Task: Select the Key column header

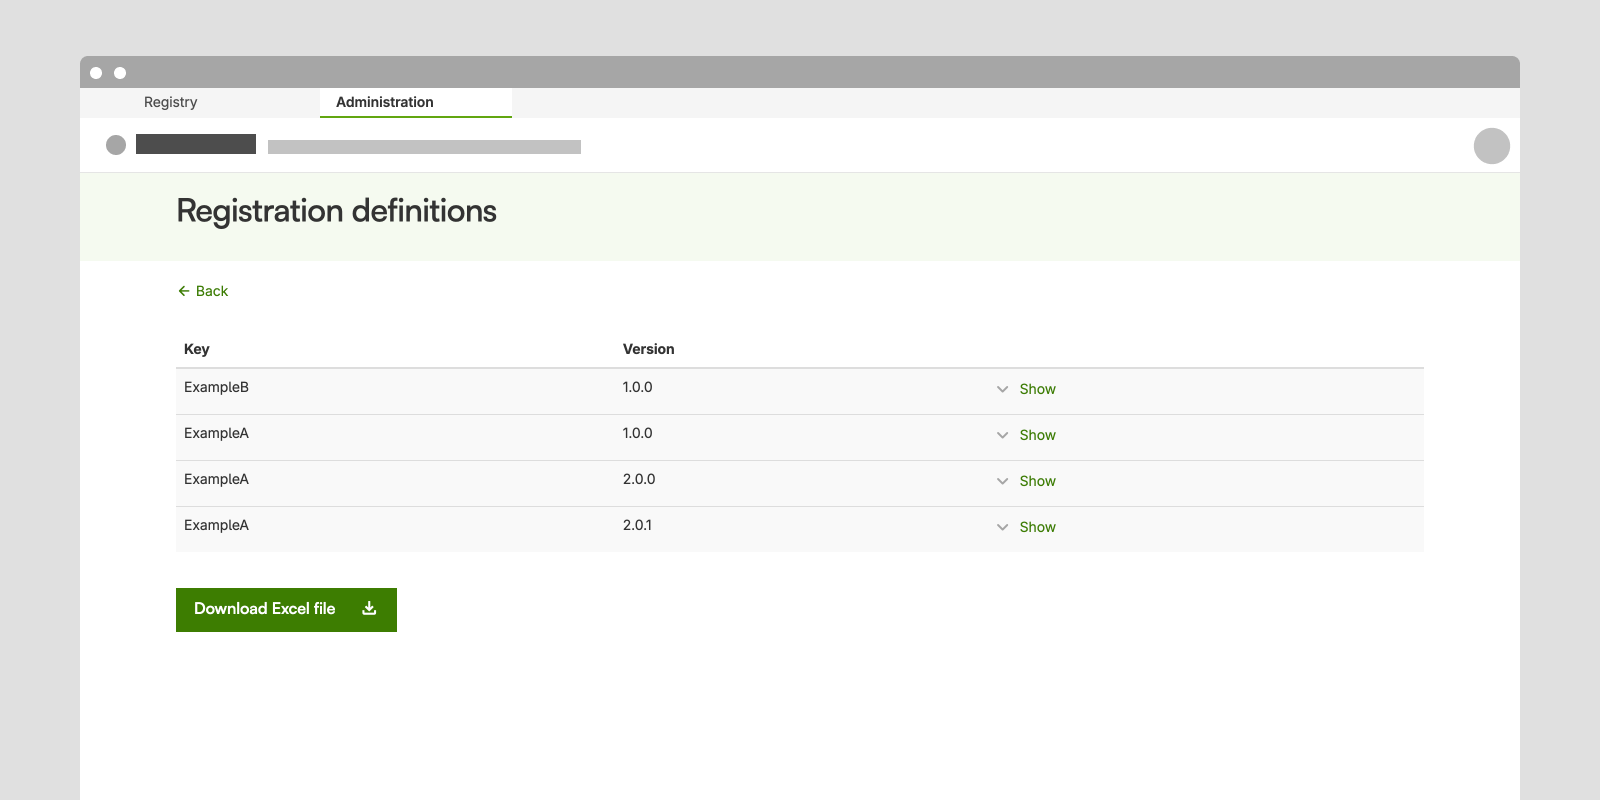Action: click(x=197, y=349)
